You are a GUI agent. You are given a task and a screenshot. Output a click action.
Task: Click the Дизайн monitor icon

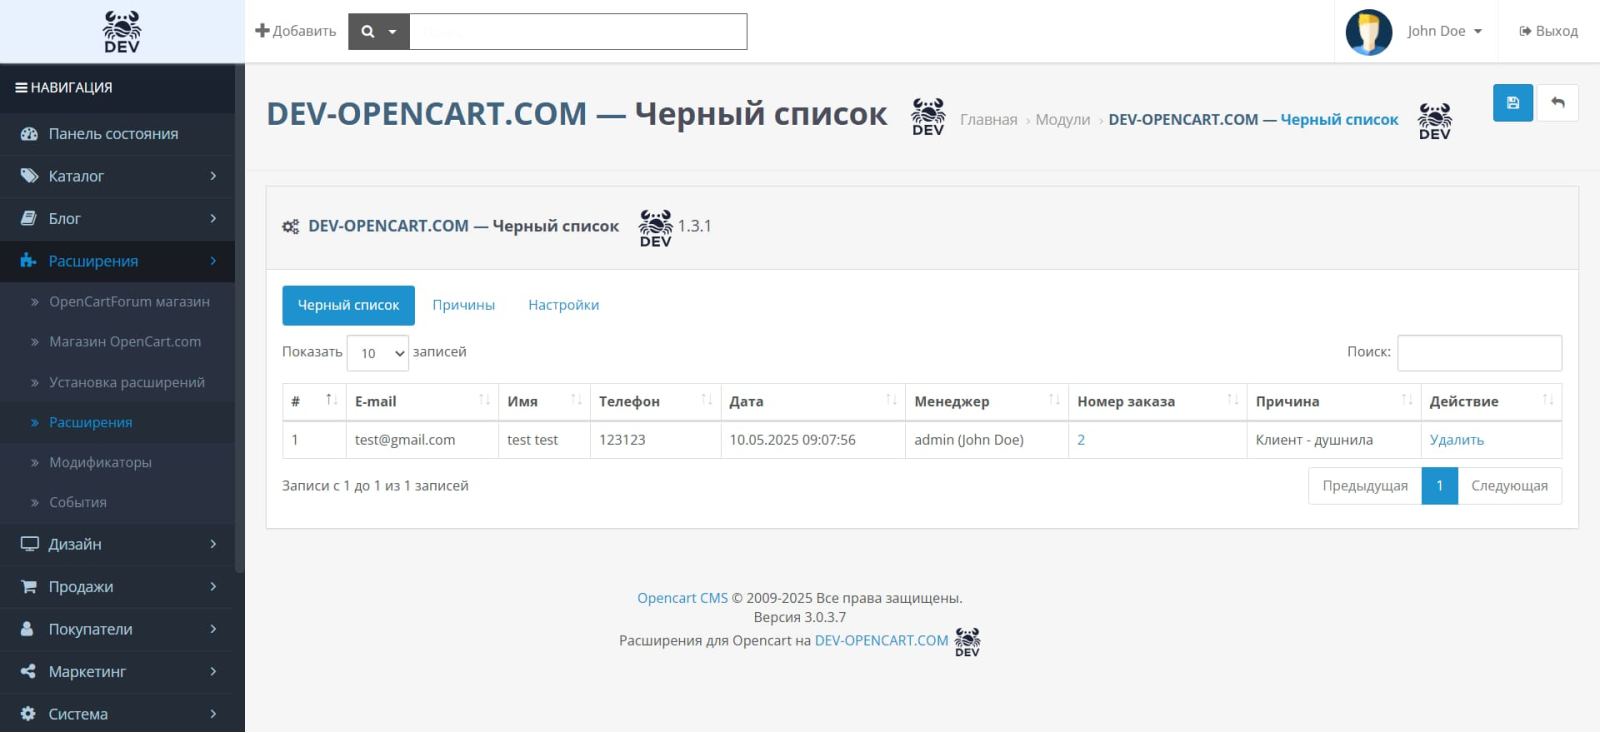[x=29, y=544]
